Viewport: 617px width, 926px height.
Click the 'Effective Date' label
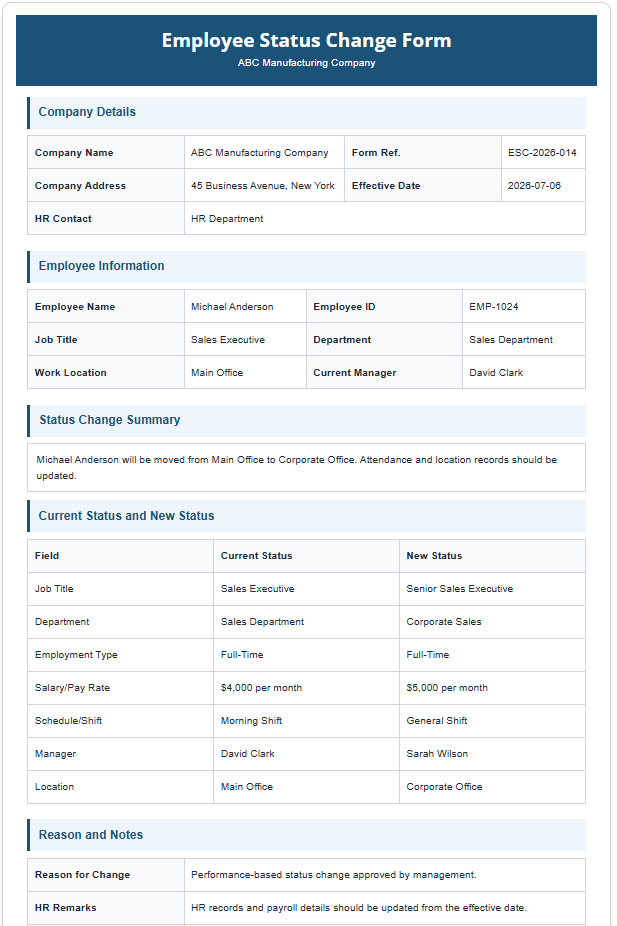click(386, 185)
